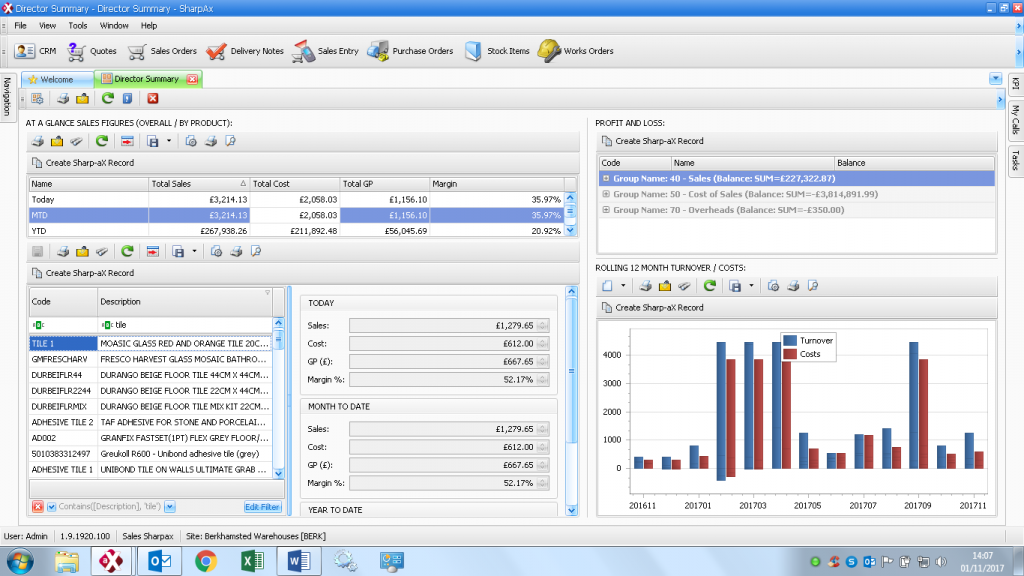The height and width of the screenshot is (576, 1024).
Task: Open the File menu
Action: pos(20,25)
